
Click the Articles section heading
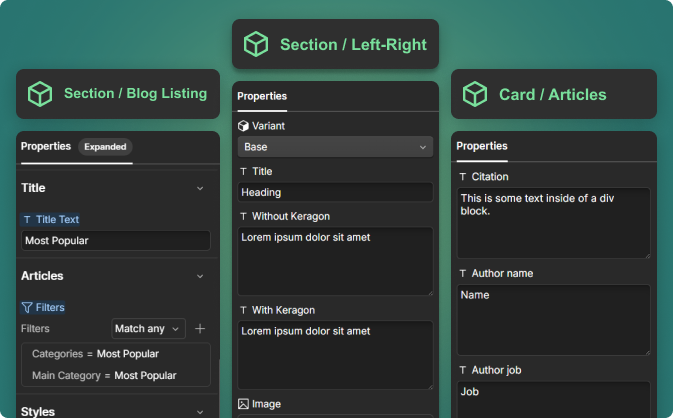pos(42,276)
